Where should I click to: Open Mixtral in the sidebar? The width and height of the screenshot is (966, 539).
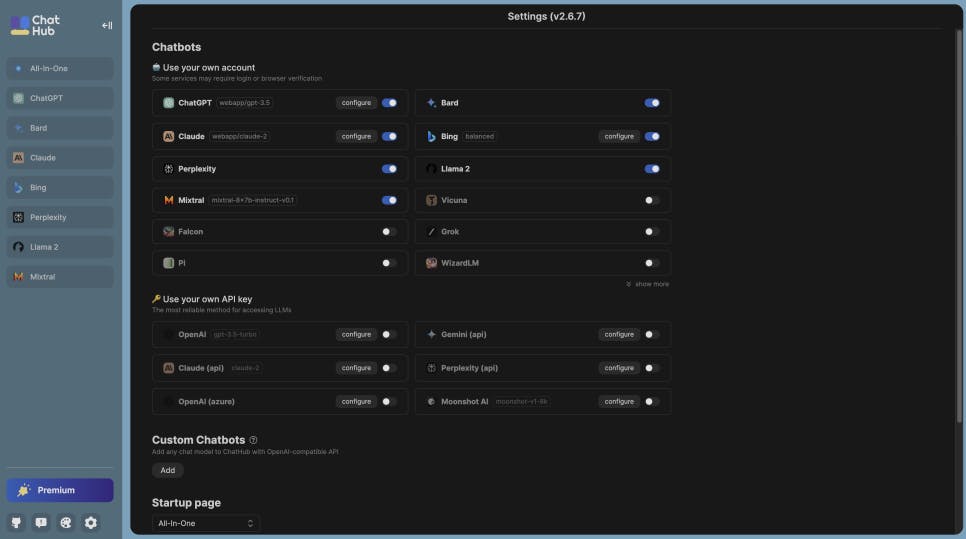pyautogui.click(x=60, y=277)
